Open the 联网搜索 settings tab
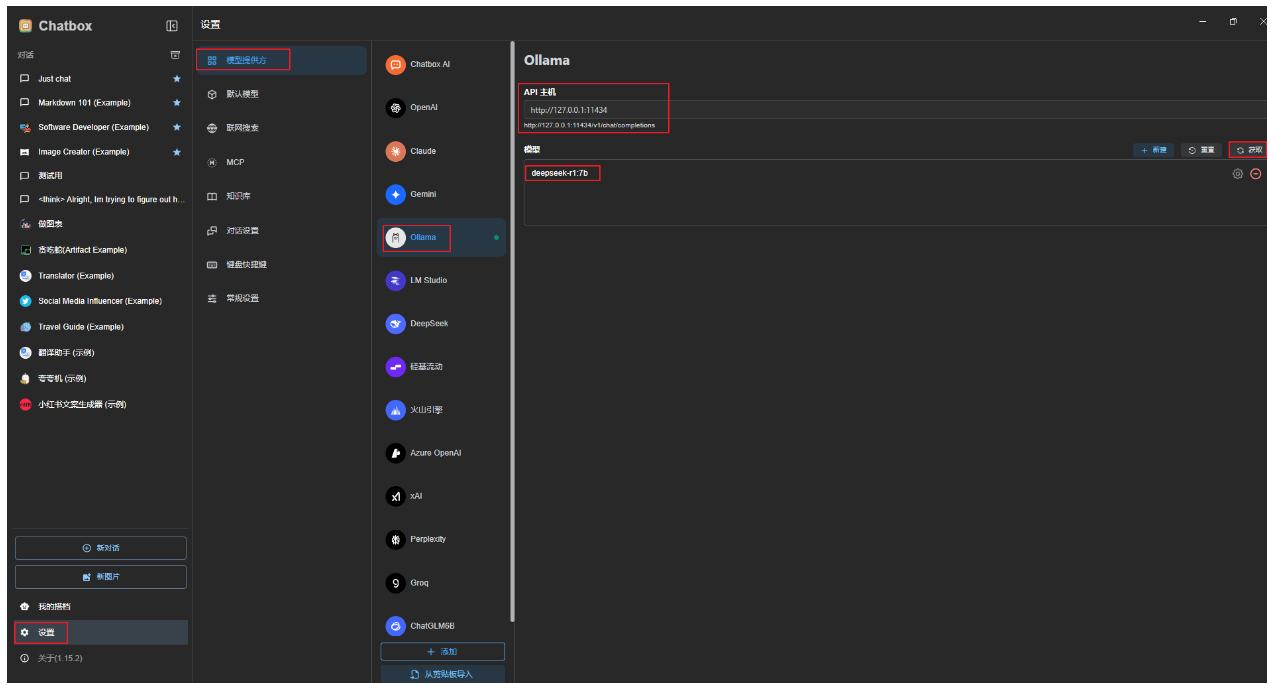The height and width of the screenshot is (689, 1271). (282, 128)
